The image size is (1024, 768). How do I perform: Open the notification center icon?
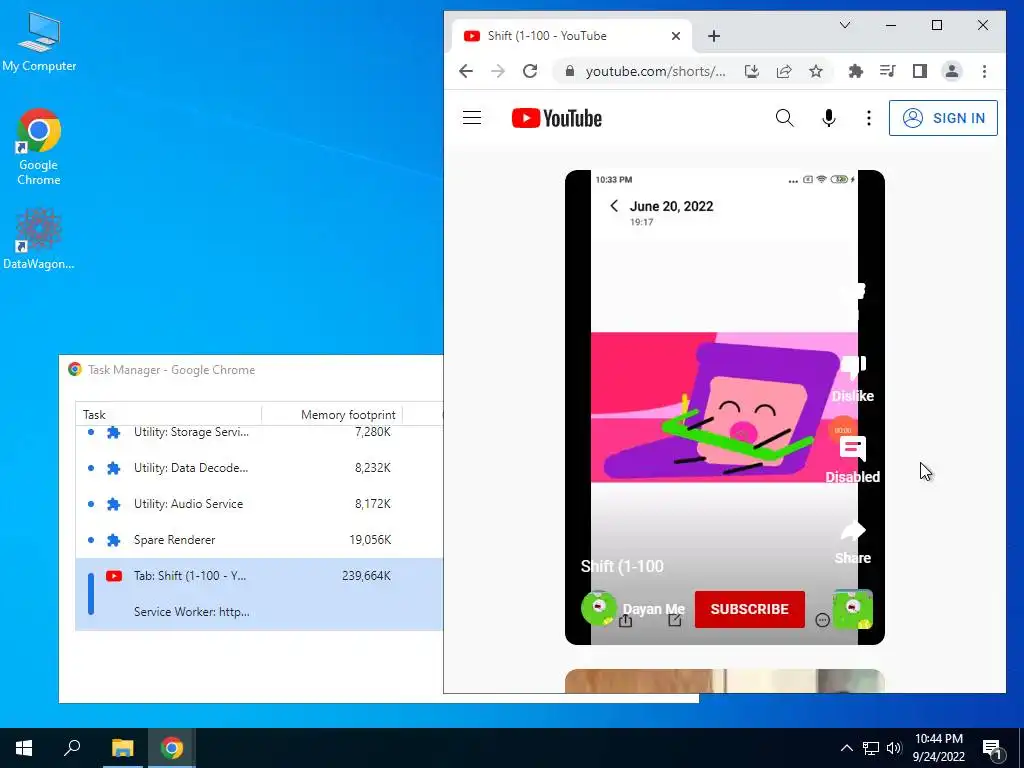point(993,748)
